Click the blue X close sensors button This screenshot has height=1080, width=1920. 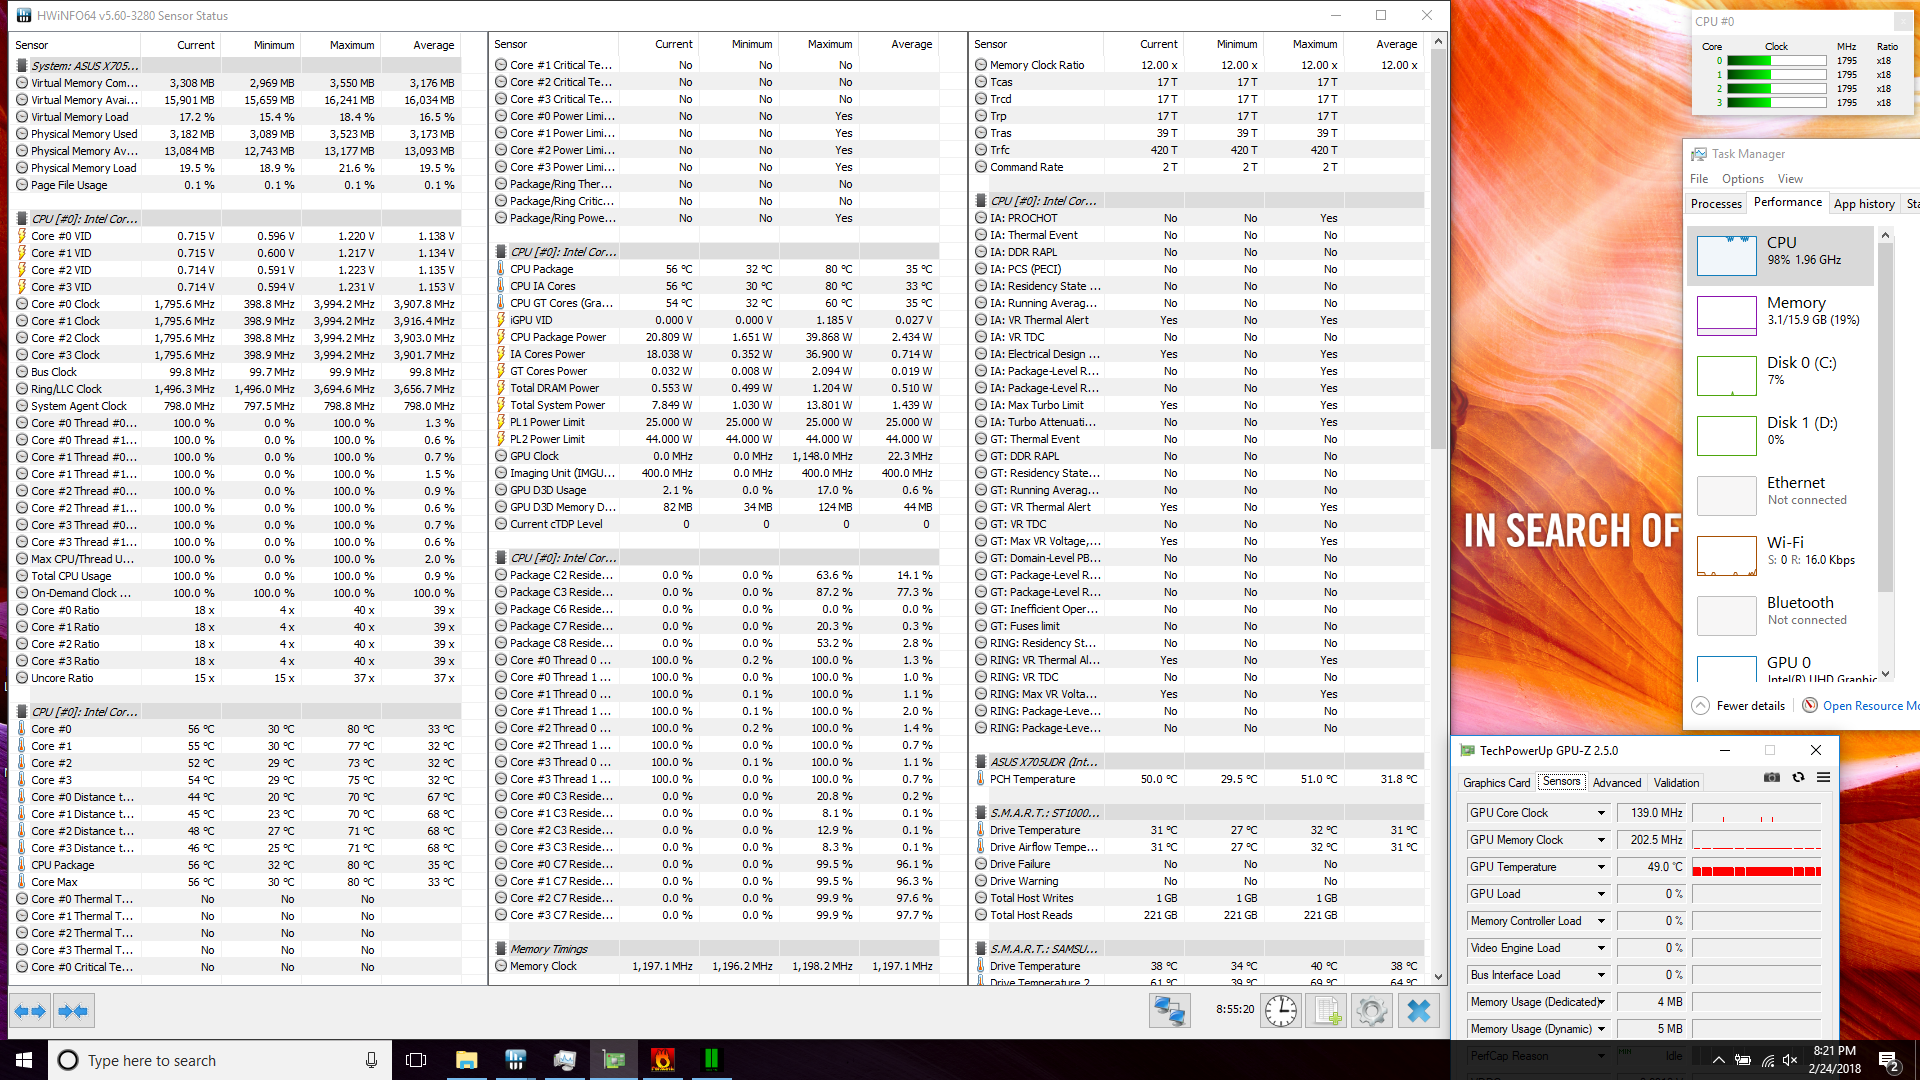click(x=1418, y=1012)
